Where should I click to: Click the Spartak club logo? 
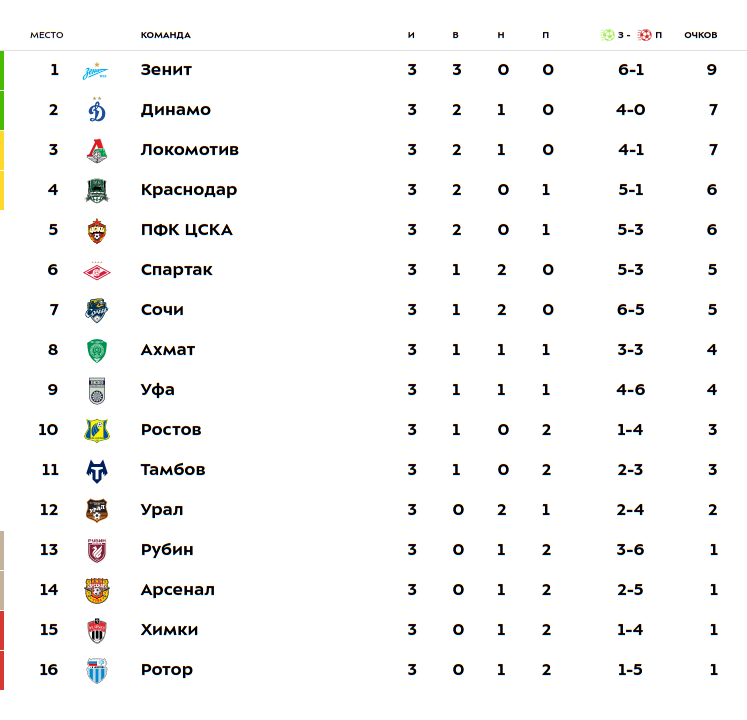[97, 270]
